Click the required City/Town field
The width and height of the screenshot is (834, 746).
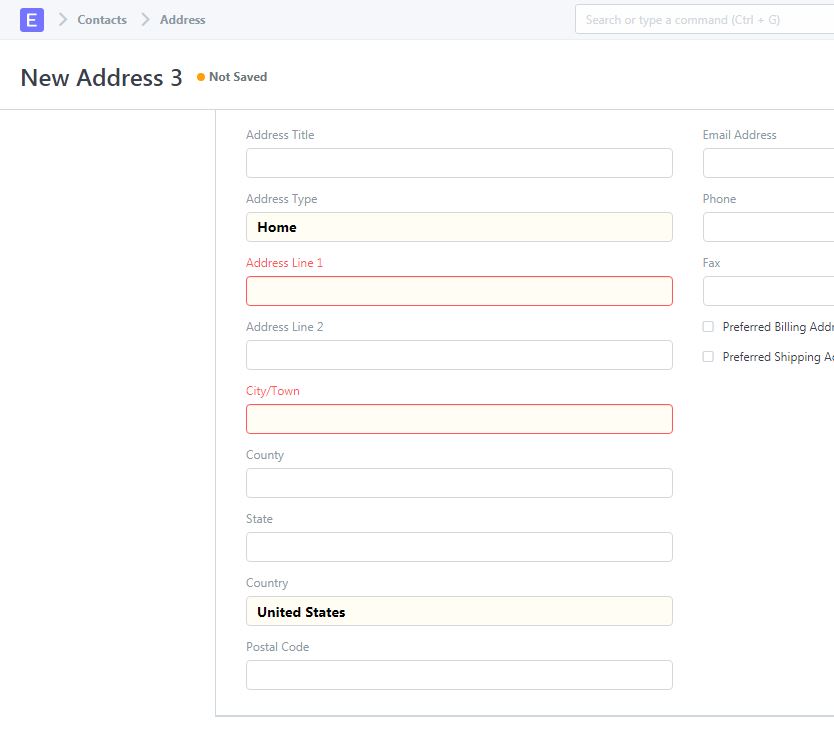tap(459, 419)
